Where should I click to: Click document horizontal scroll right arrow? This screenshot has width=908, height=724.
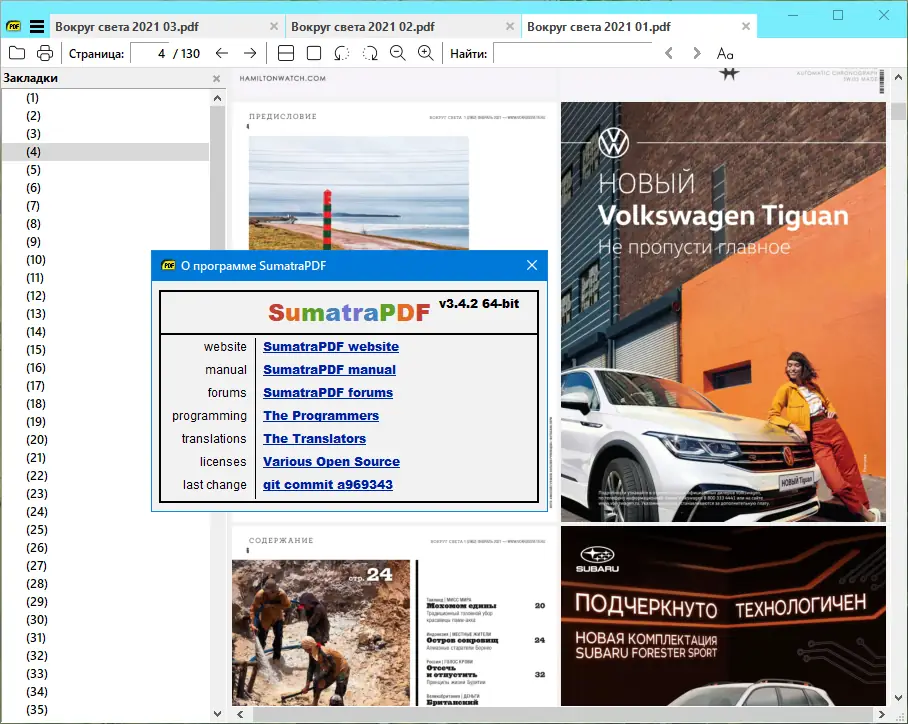pyautogui.click(x=881, y=714)
